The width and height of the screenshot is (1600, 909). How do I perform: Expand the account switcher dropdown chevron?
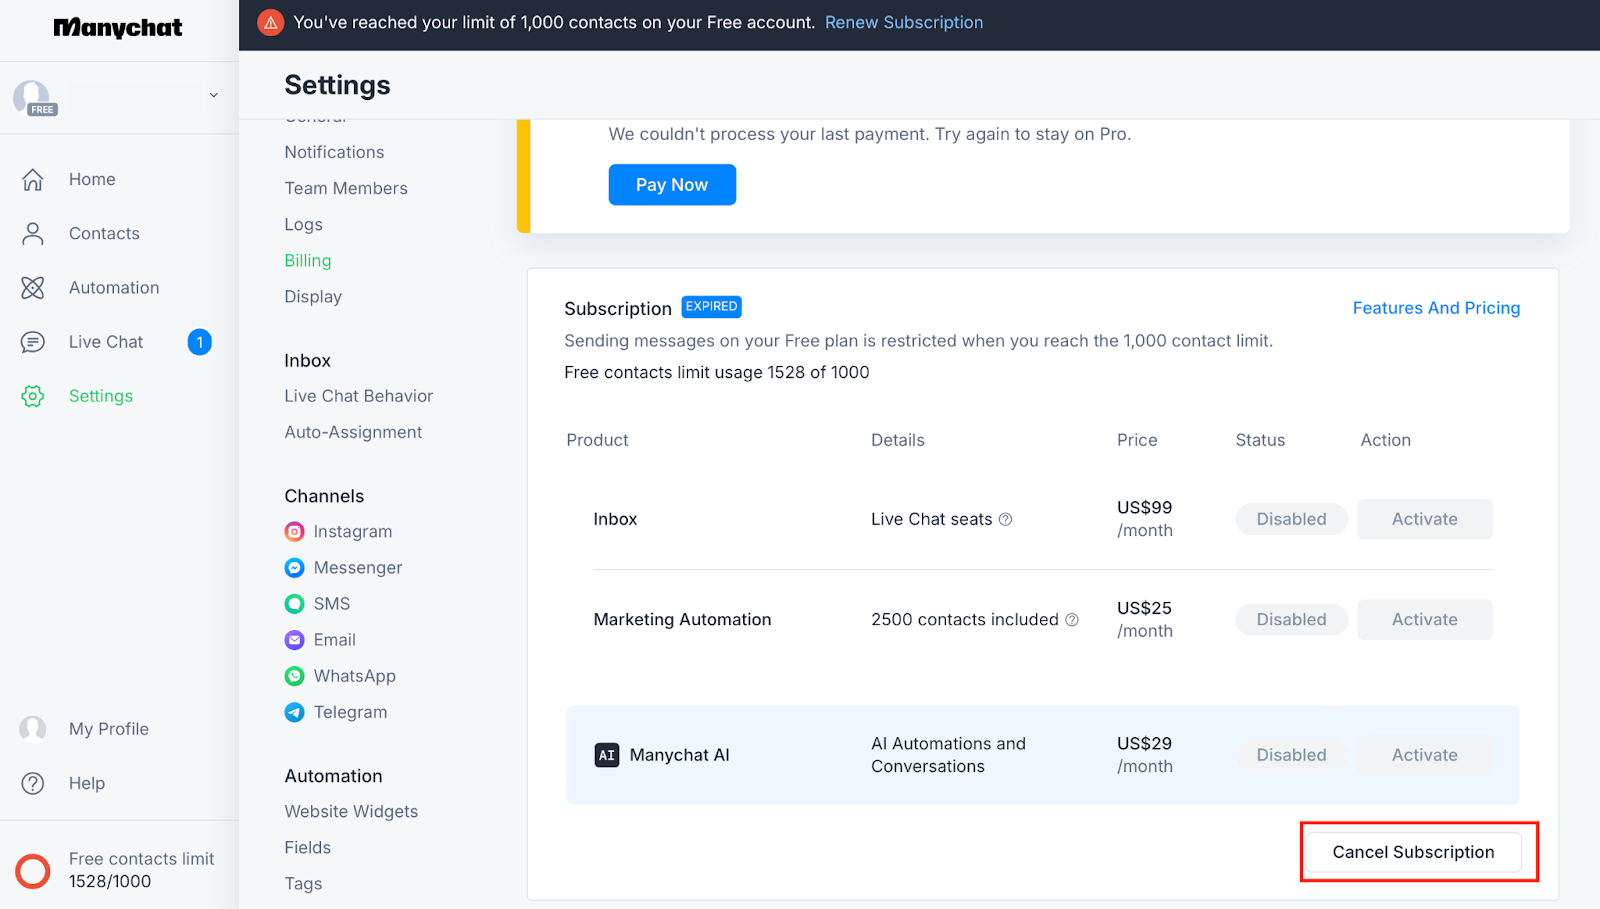point(213,95)
